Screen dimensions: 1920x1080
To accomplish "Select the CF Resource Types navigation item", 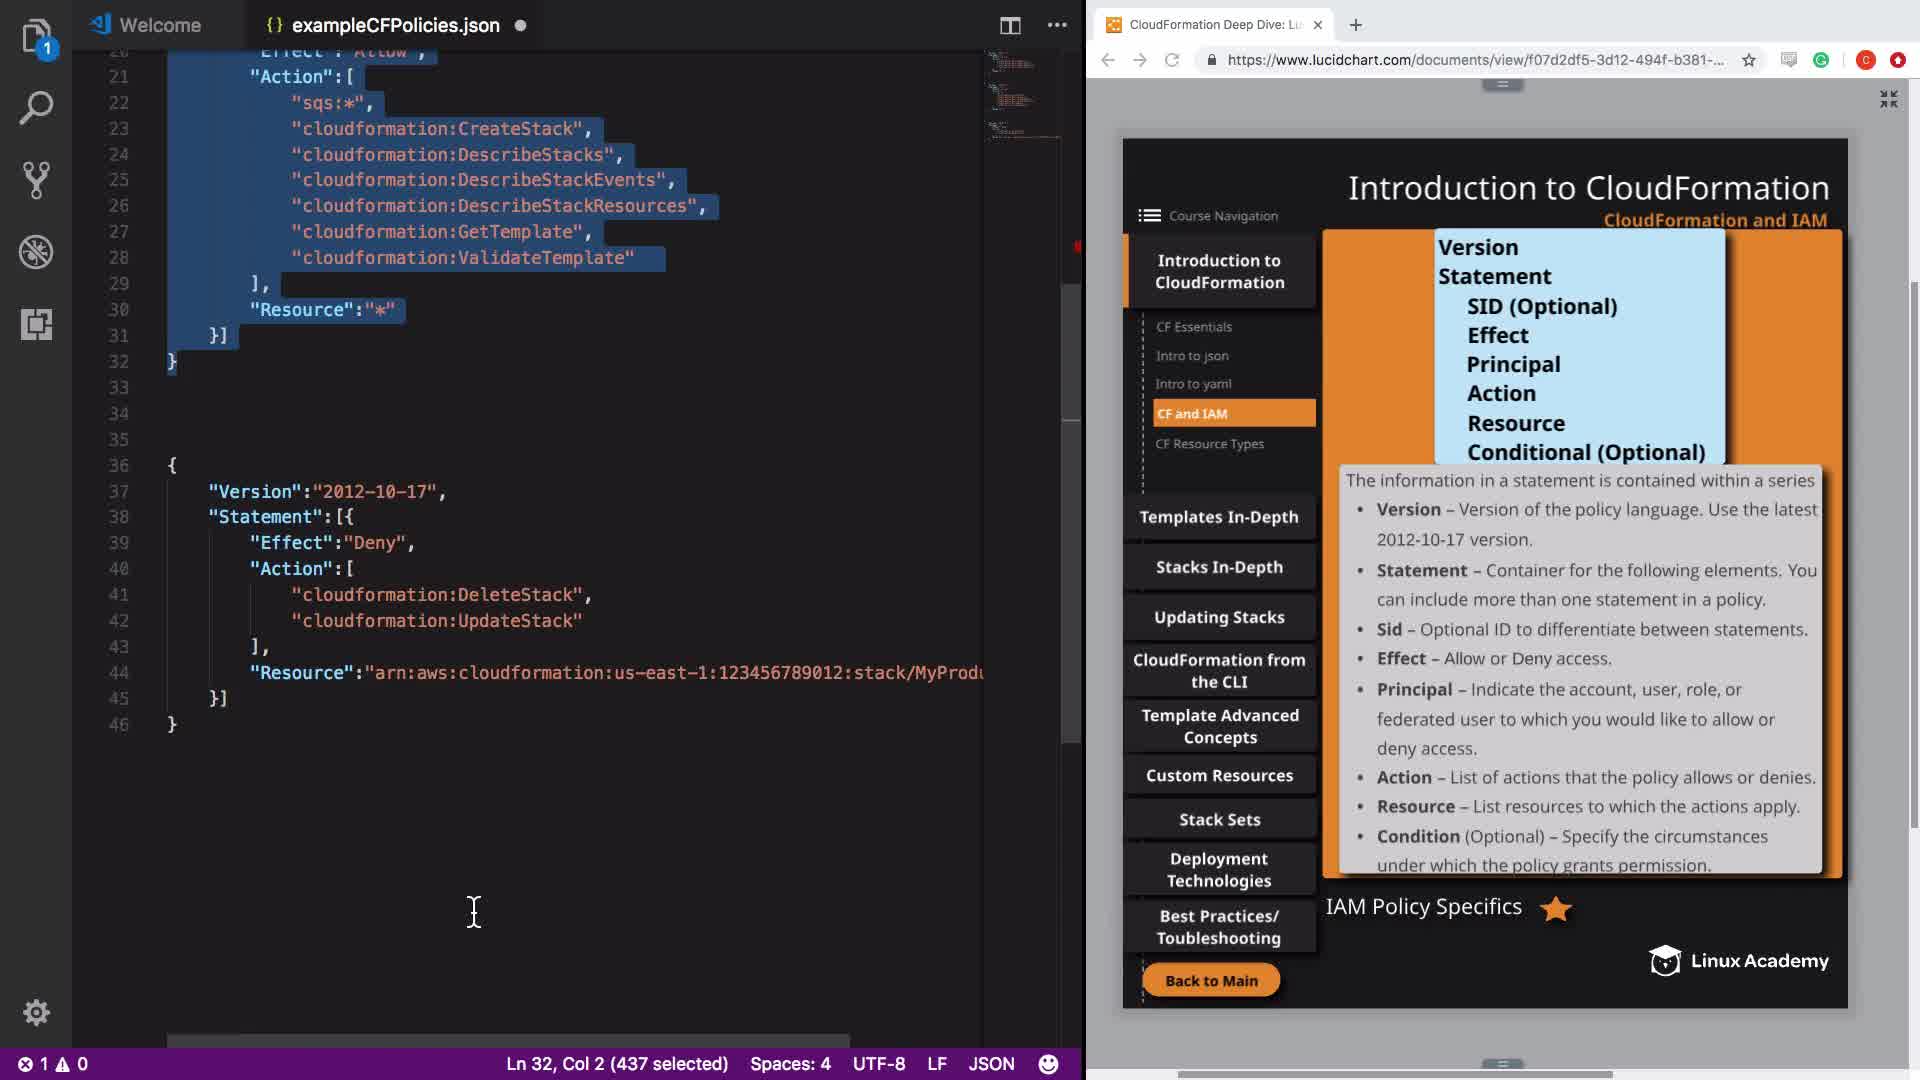I will (1209, 444).
